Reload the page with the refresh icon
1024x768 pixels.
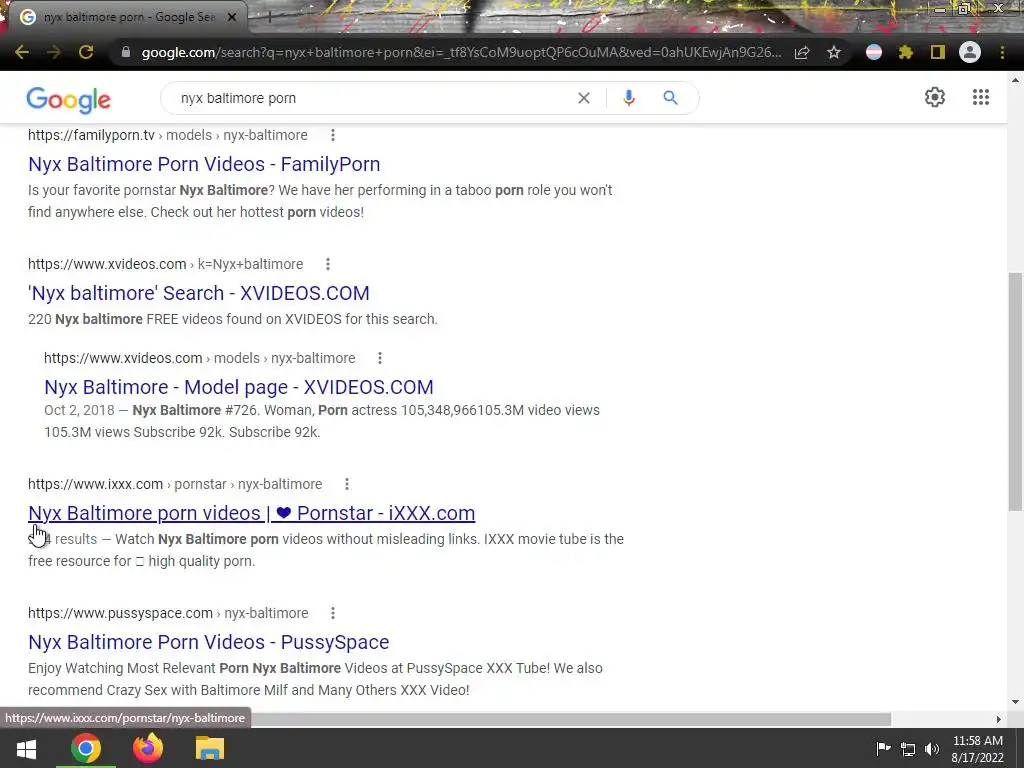click(x=86, y=52)
